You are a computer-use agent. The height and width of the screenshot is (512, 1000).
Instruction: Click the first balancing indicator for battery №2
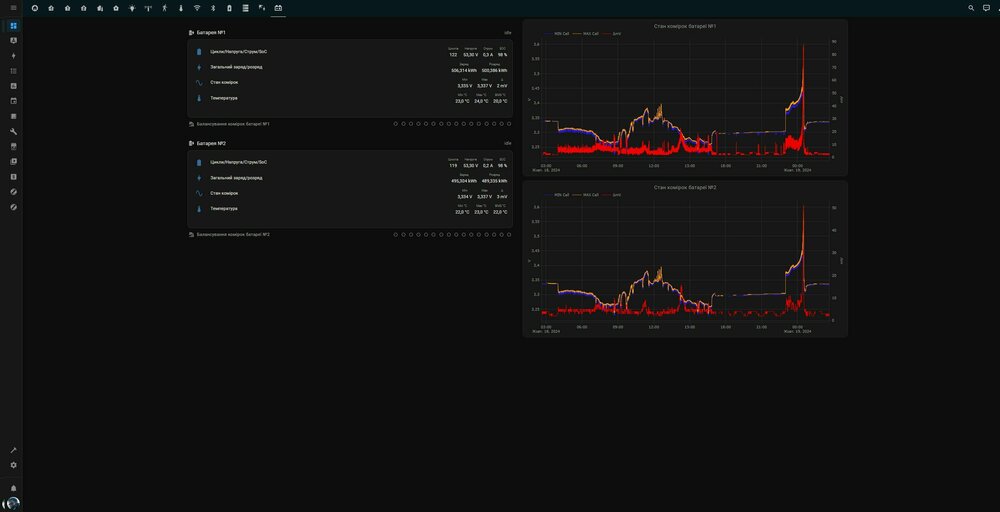click(396, 234)
